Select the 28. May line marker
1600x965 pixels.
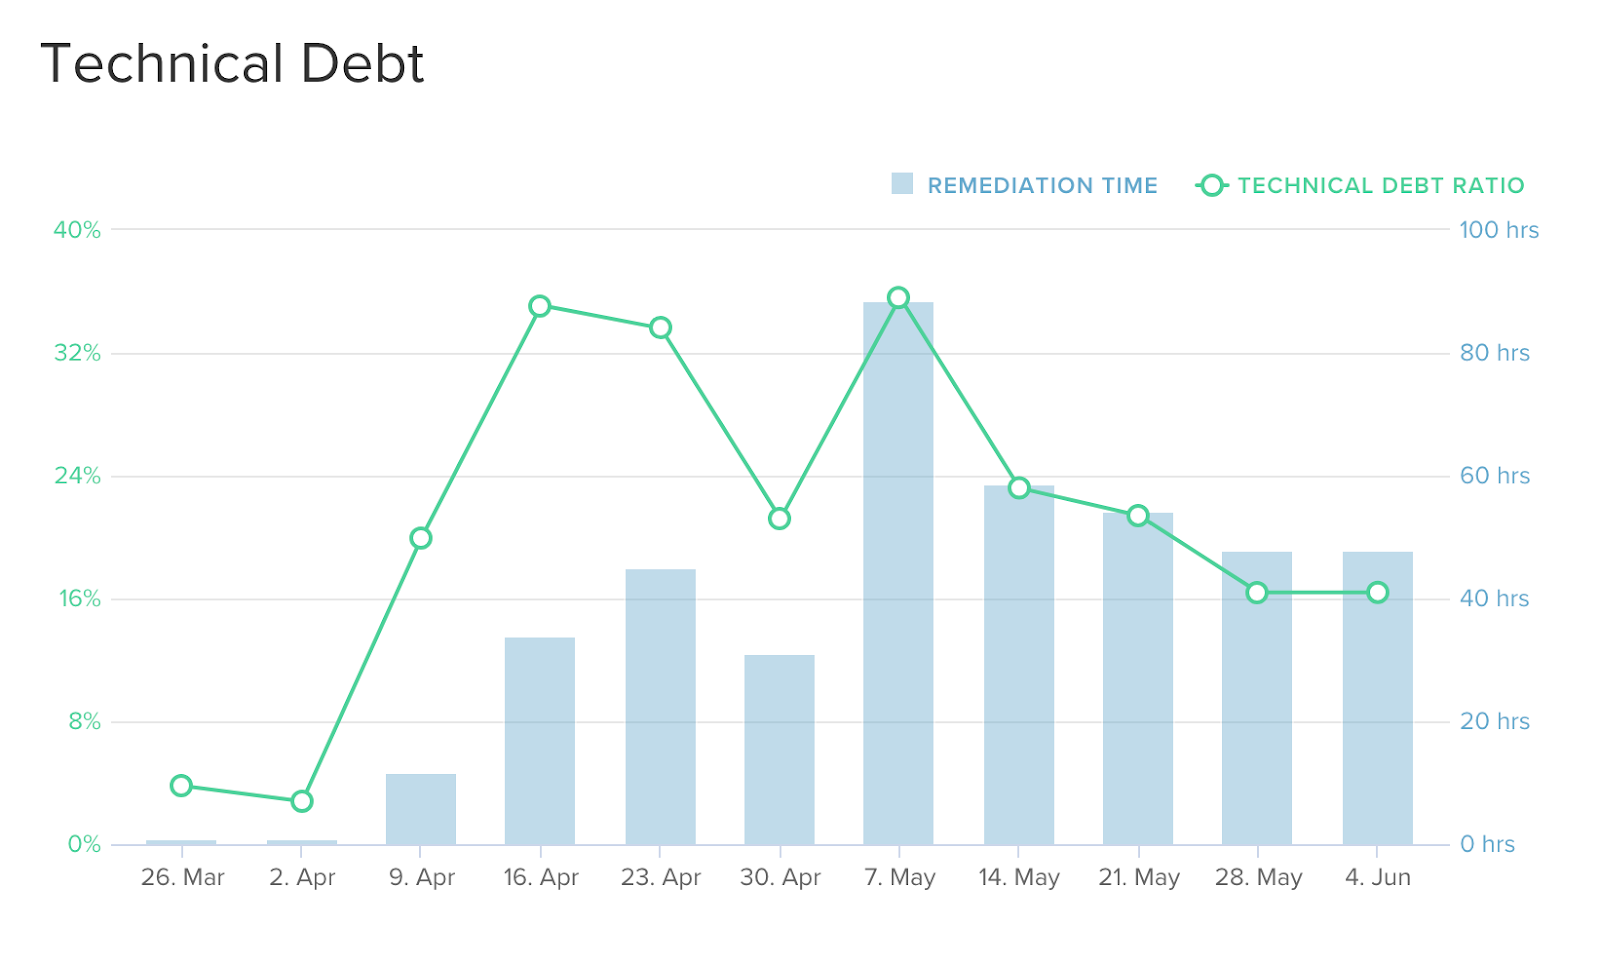(x=1257, y=593)
